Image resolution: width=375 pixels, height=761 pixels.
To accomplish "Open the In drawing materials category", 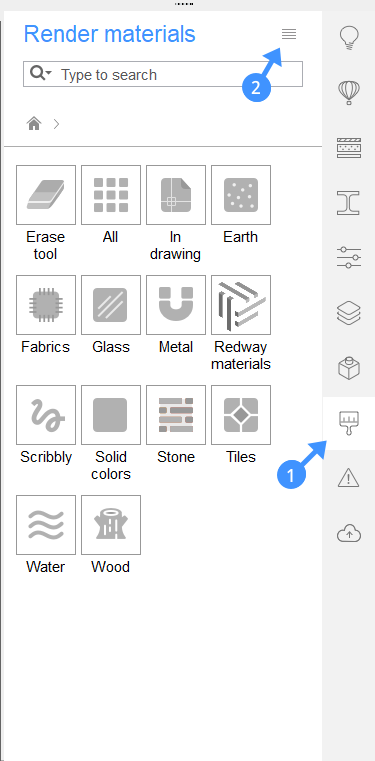I will (176, 195).
